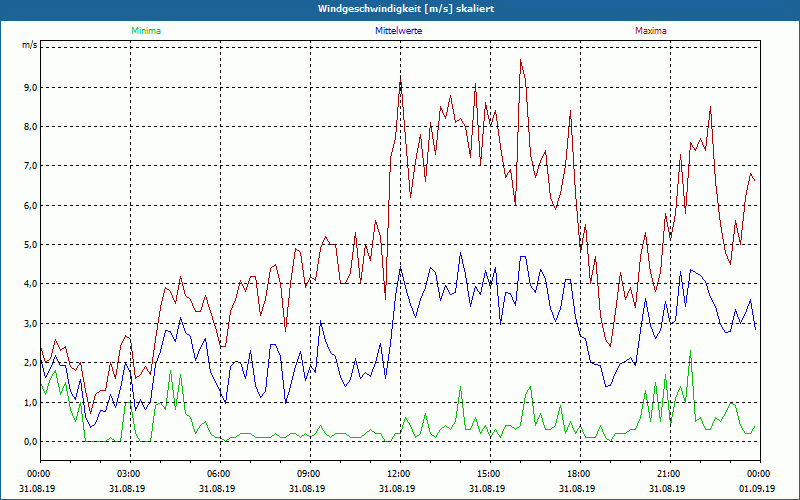Click the 3,0 y-axis label
Image resolution: width=800 pixels, height=500 pixels.
pyautogui.click(x=31, y=323)
